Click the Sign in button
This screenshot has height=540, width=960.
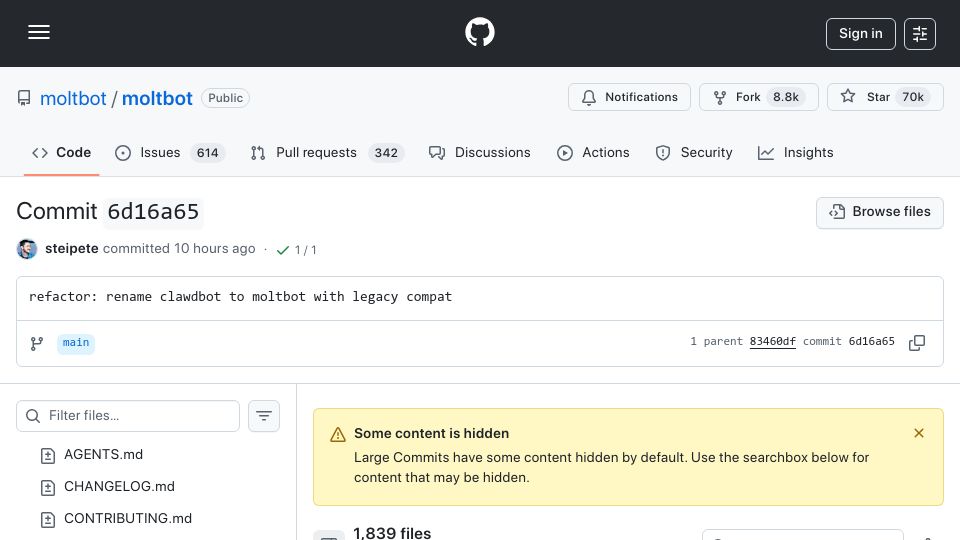(x=860, y=34)
